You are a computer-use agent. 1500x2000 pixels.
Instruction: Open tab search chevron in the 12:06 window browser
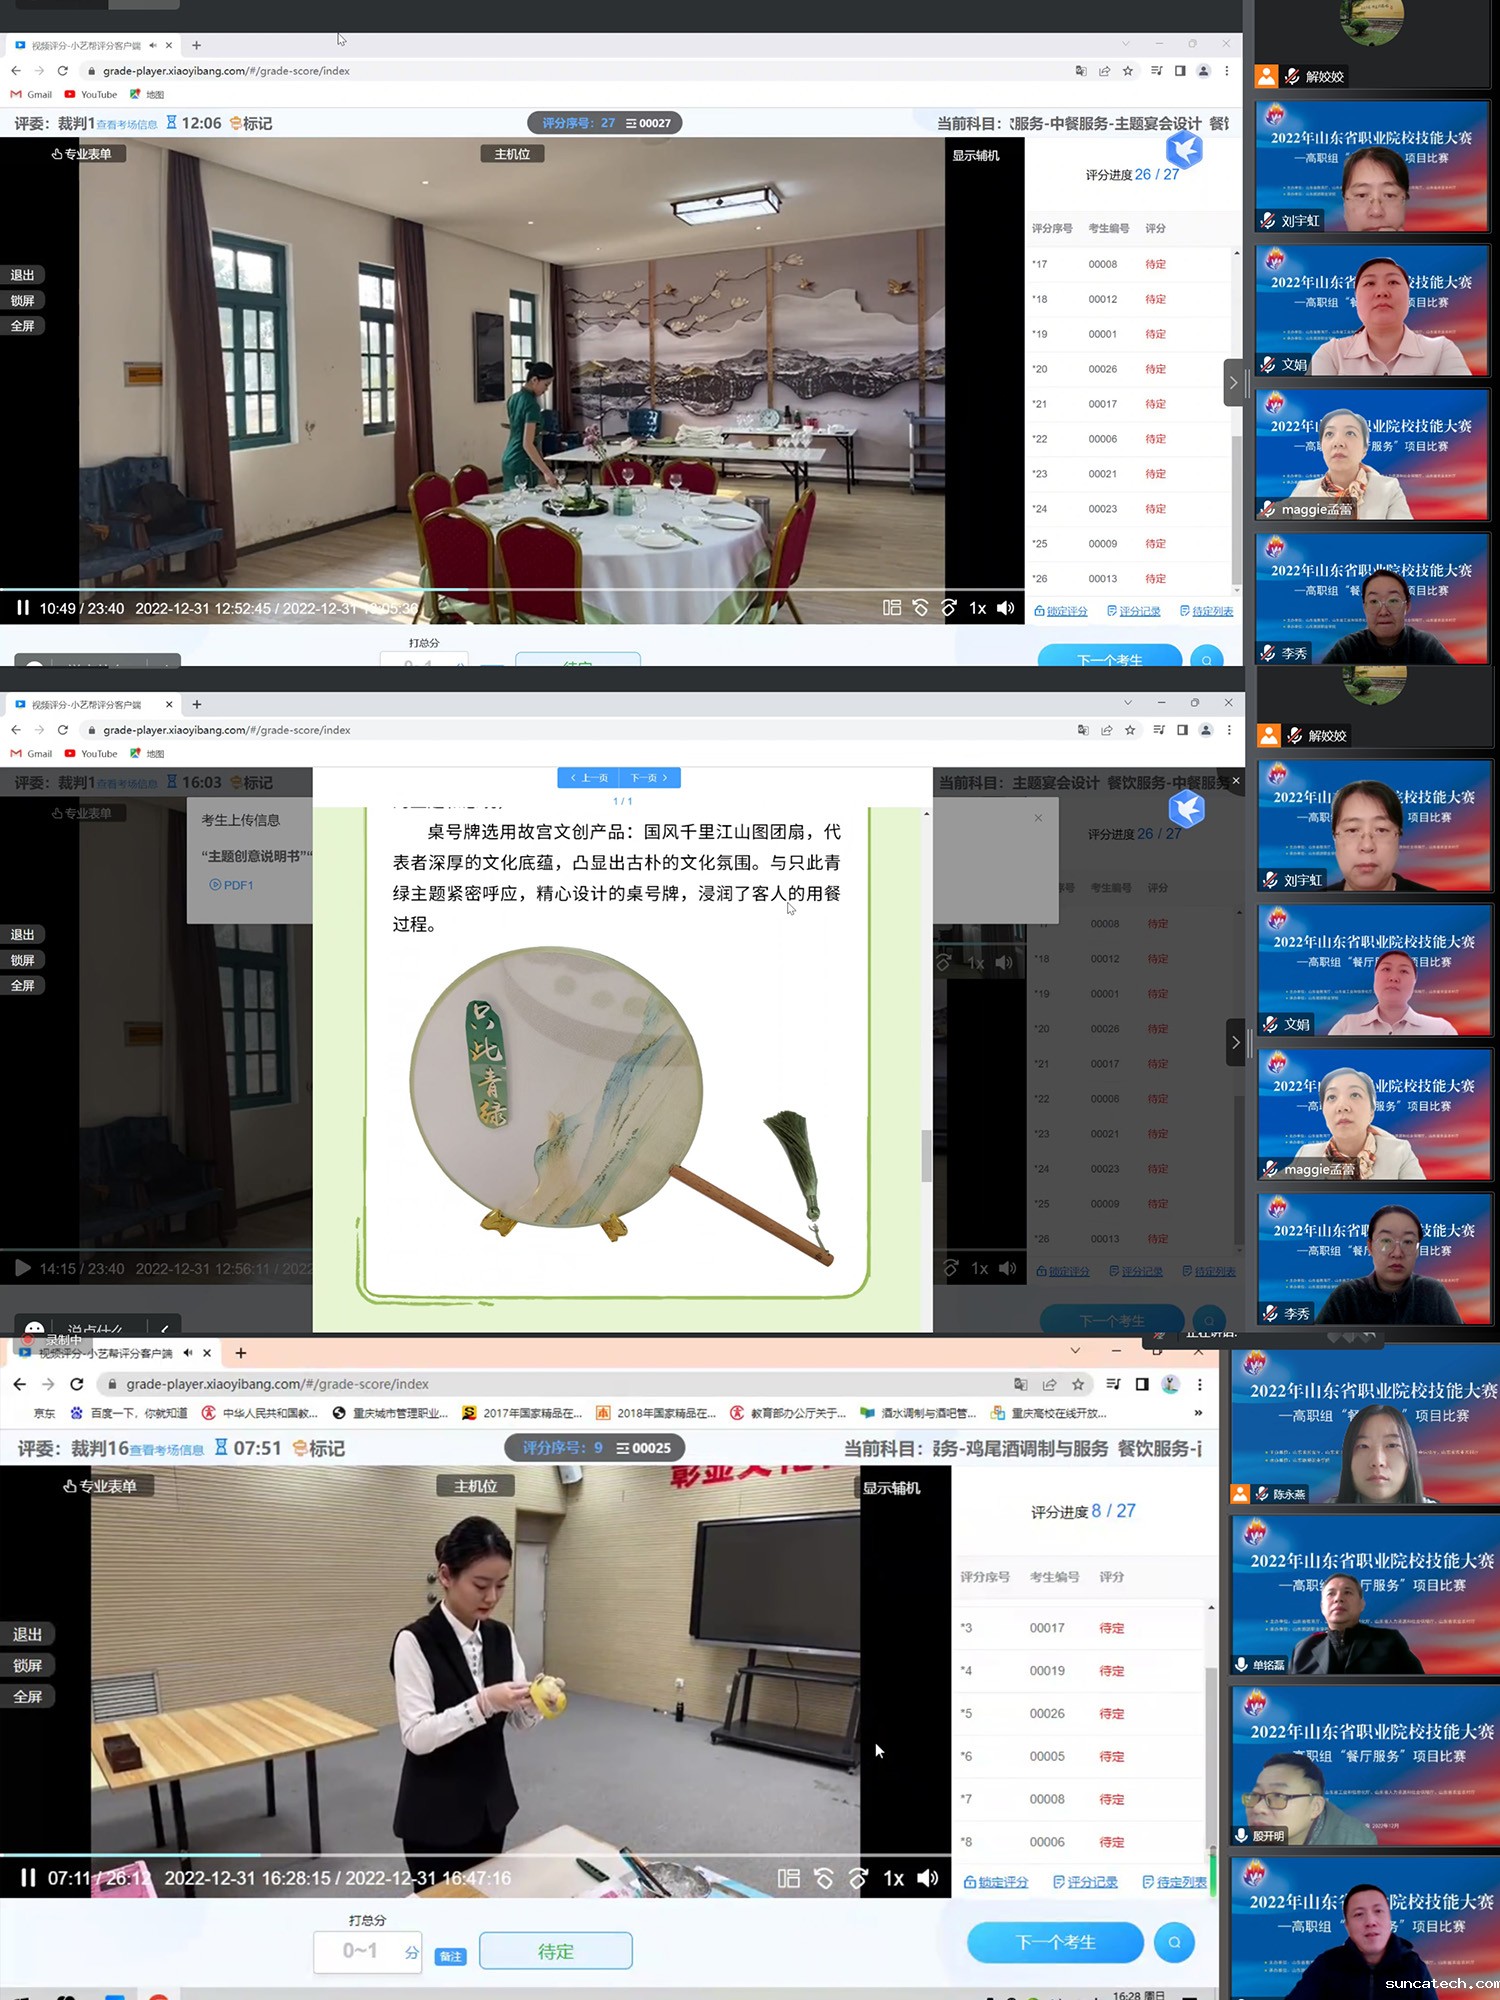click(x=1126, y=44)
